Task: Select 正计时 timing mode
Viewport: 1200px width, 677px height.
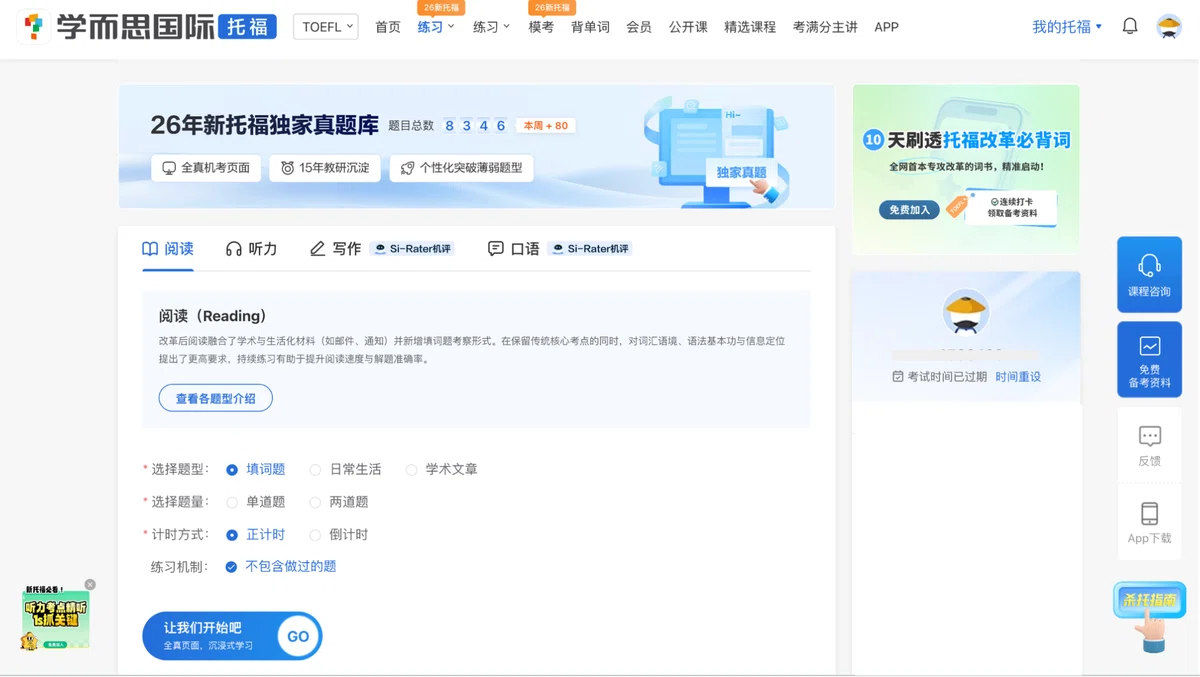Action: 256,535
